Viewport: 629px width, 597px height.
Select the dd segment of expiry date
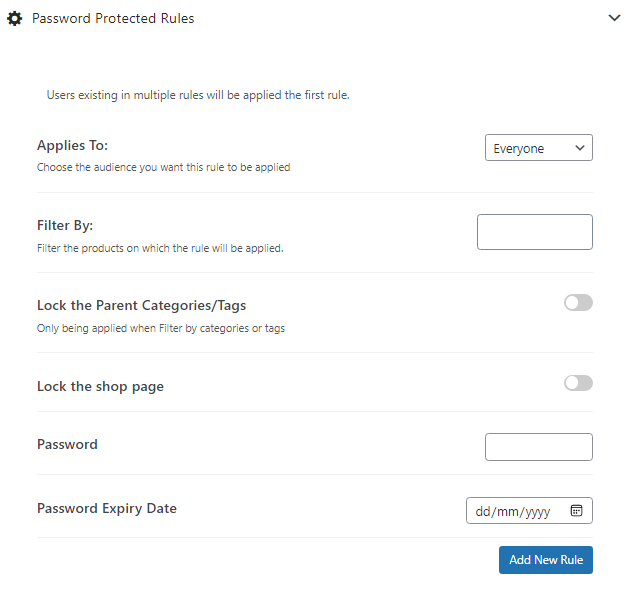pyautogui.click(x=483, y=512)
